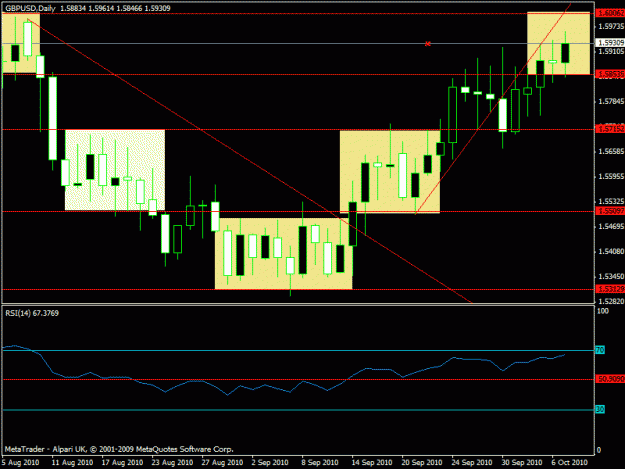Screen dimensions: 625x469
Task: Click the 1.54695 price scale value
Action: (611, 226)
